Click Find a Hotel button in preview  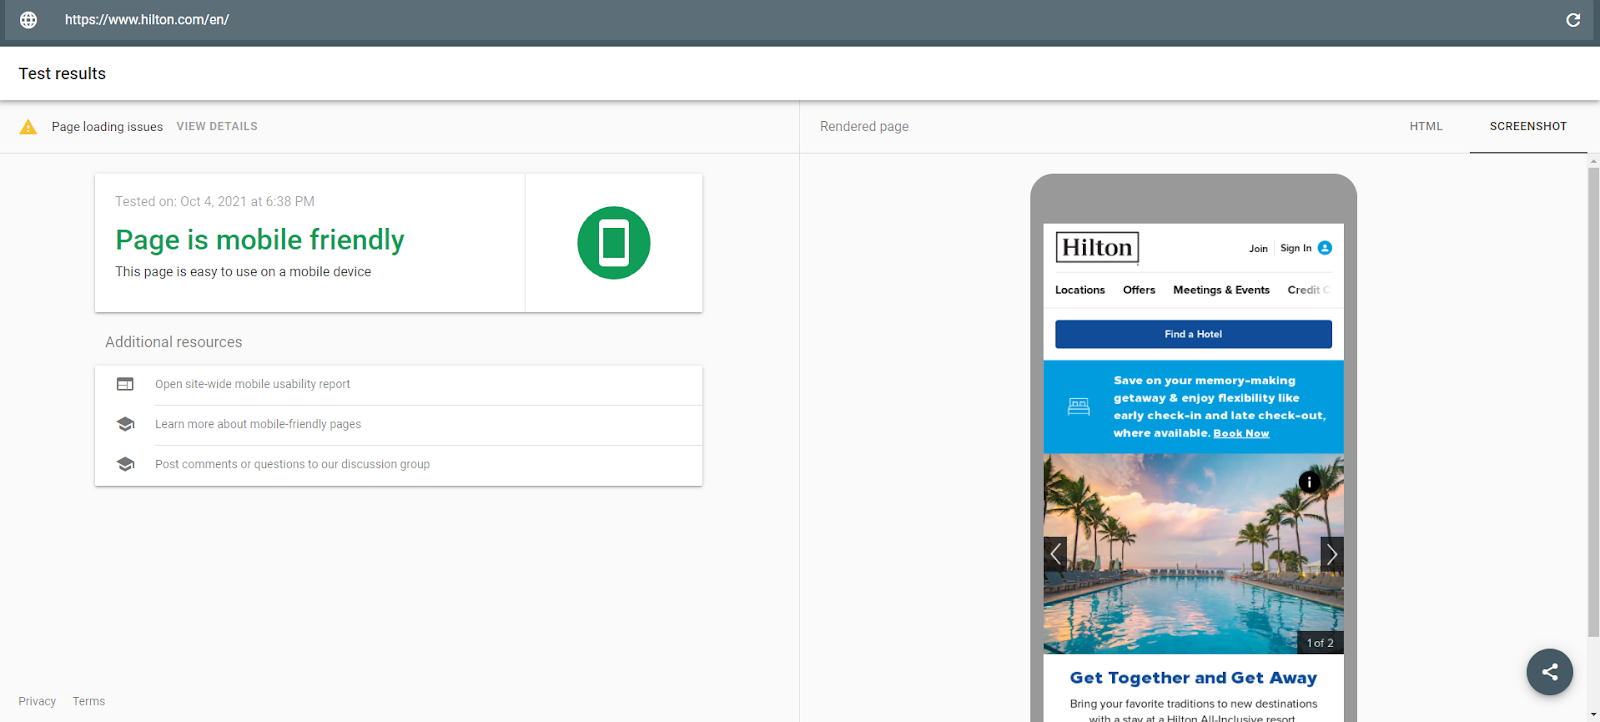[1193, 334]
